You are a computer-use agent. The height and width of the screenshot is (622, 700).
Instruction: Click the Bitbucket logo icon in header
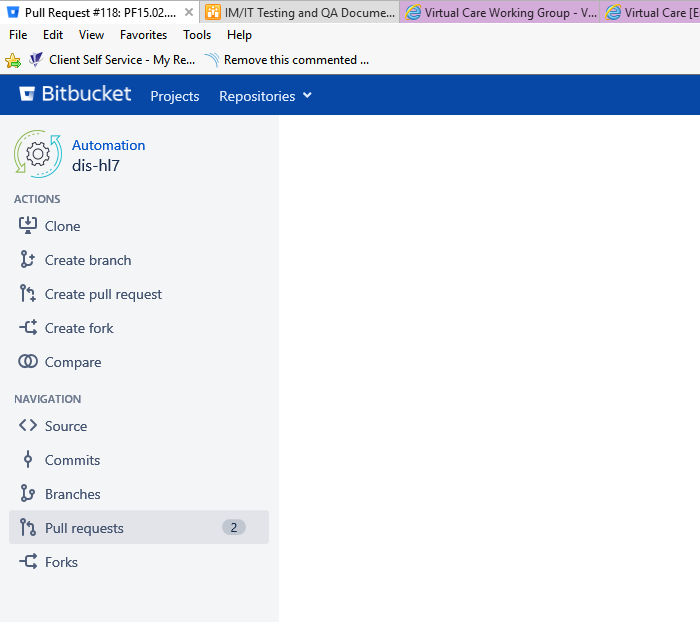(27, 94)
